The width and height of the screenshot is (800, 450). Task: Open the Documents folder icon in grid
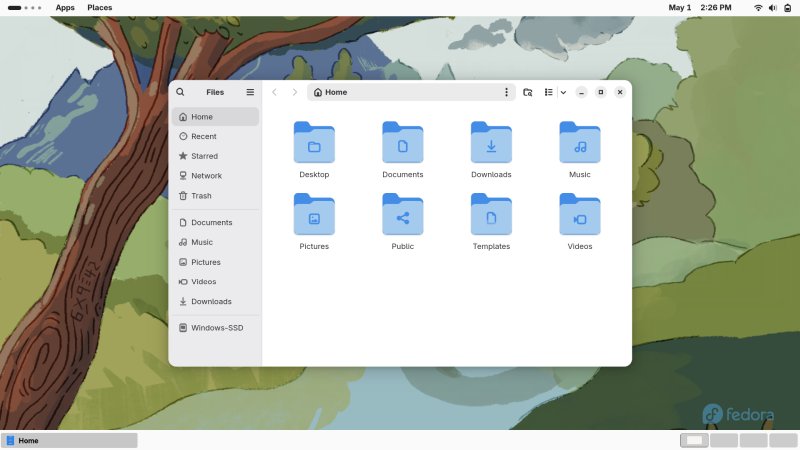403,142
